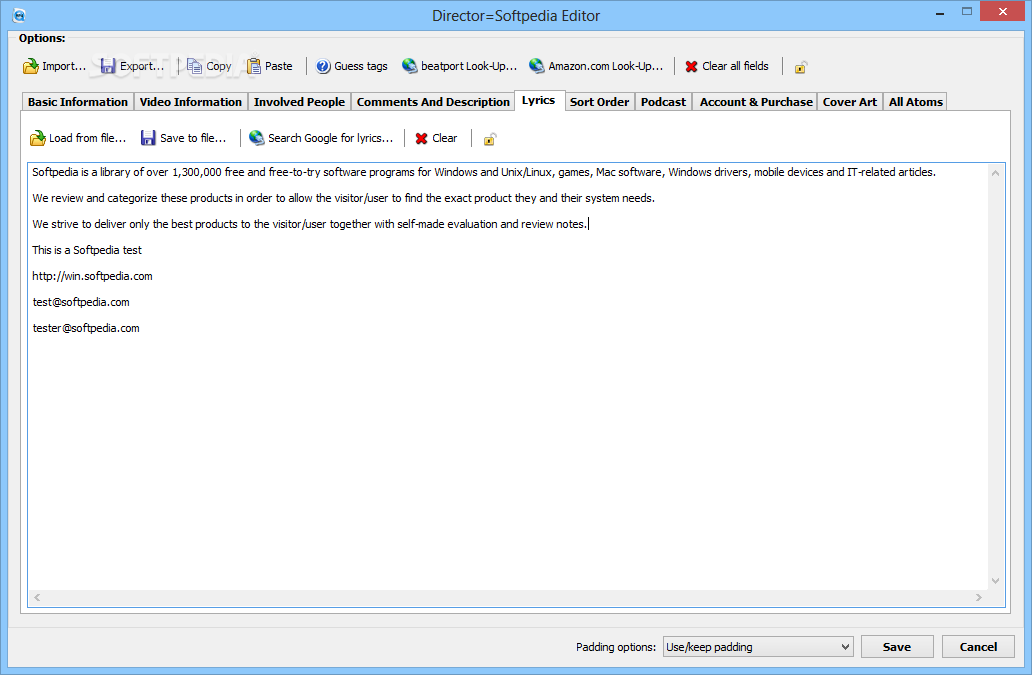
Task: Open the Involved People tab
Action: [x=299, y=102]
